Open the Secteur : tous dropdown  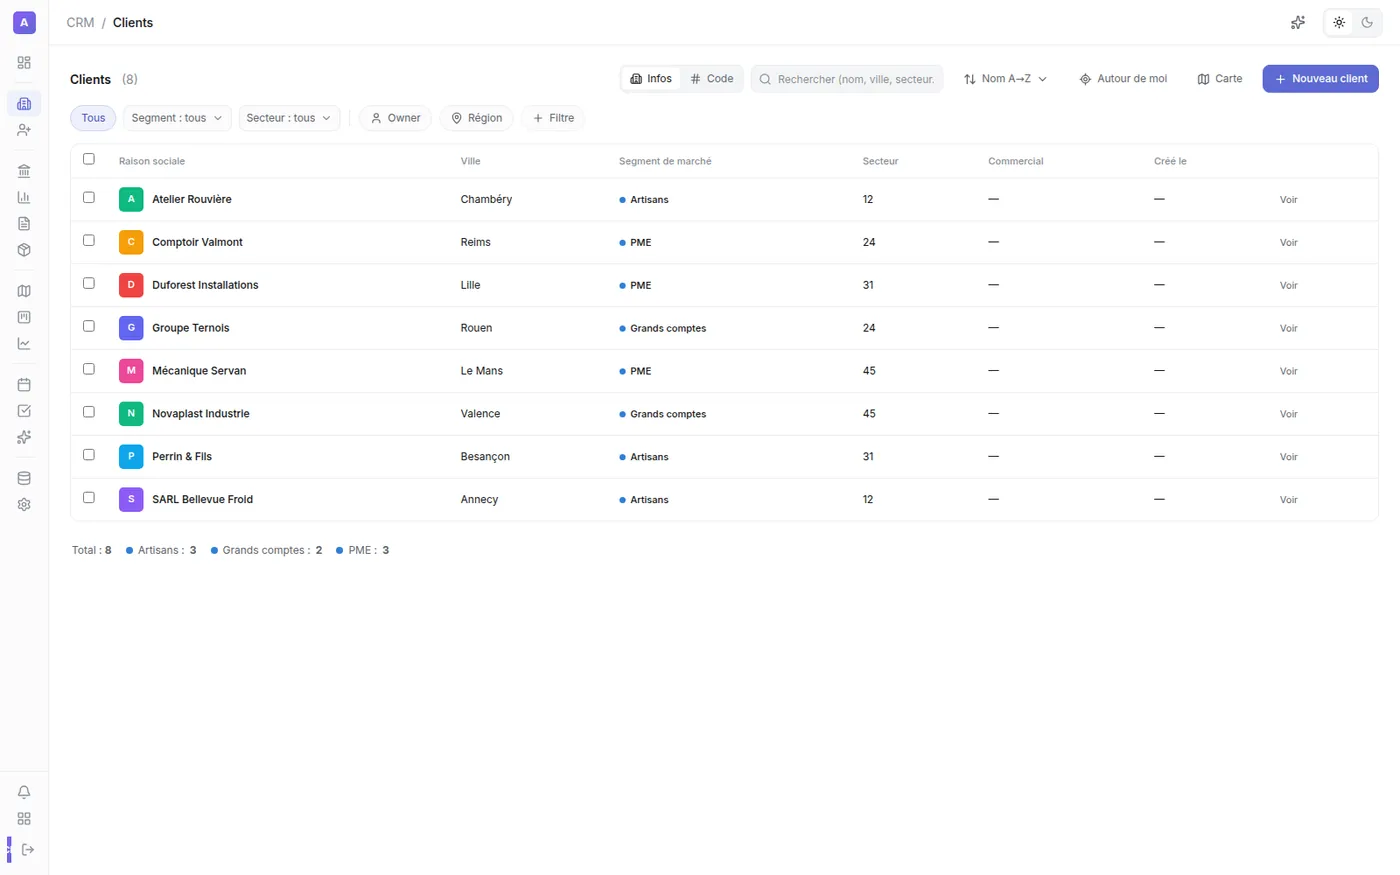point(289,118)
